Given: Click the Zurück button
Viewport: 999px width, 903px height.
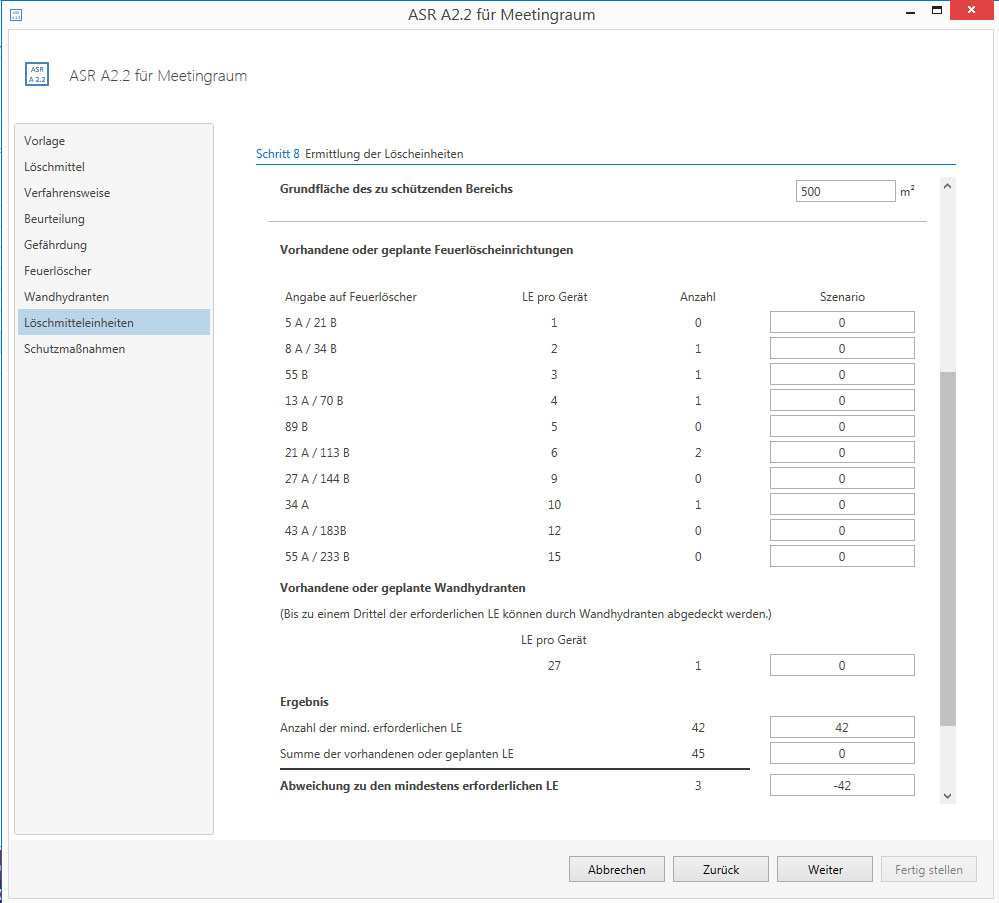Looking at the screenshot, I should (720, 870).
